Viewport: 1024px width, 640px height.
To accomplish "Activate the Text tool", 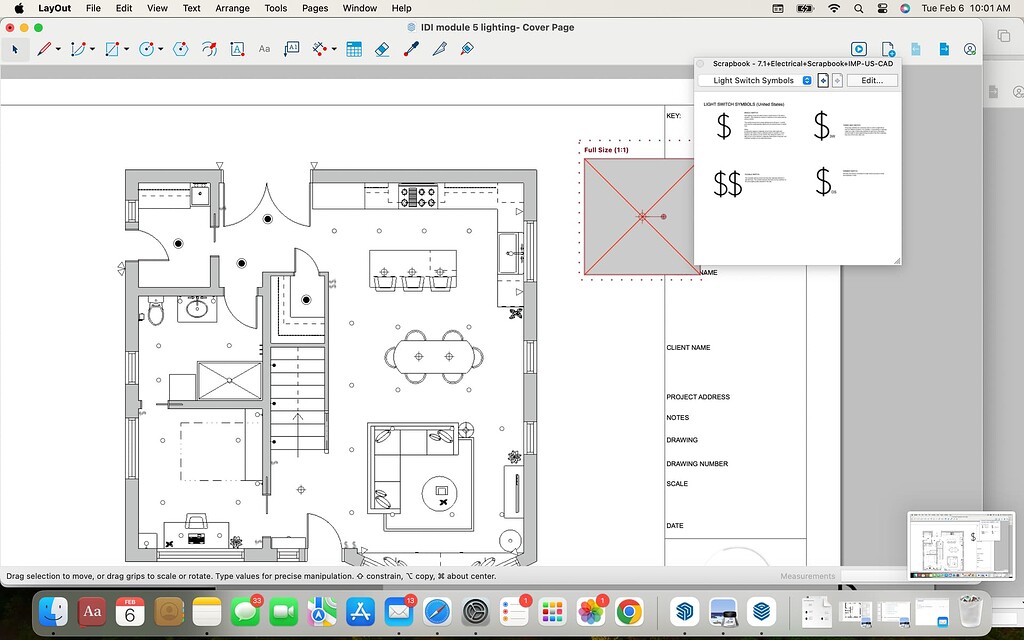I will 238,47.
